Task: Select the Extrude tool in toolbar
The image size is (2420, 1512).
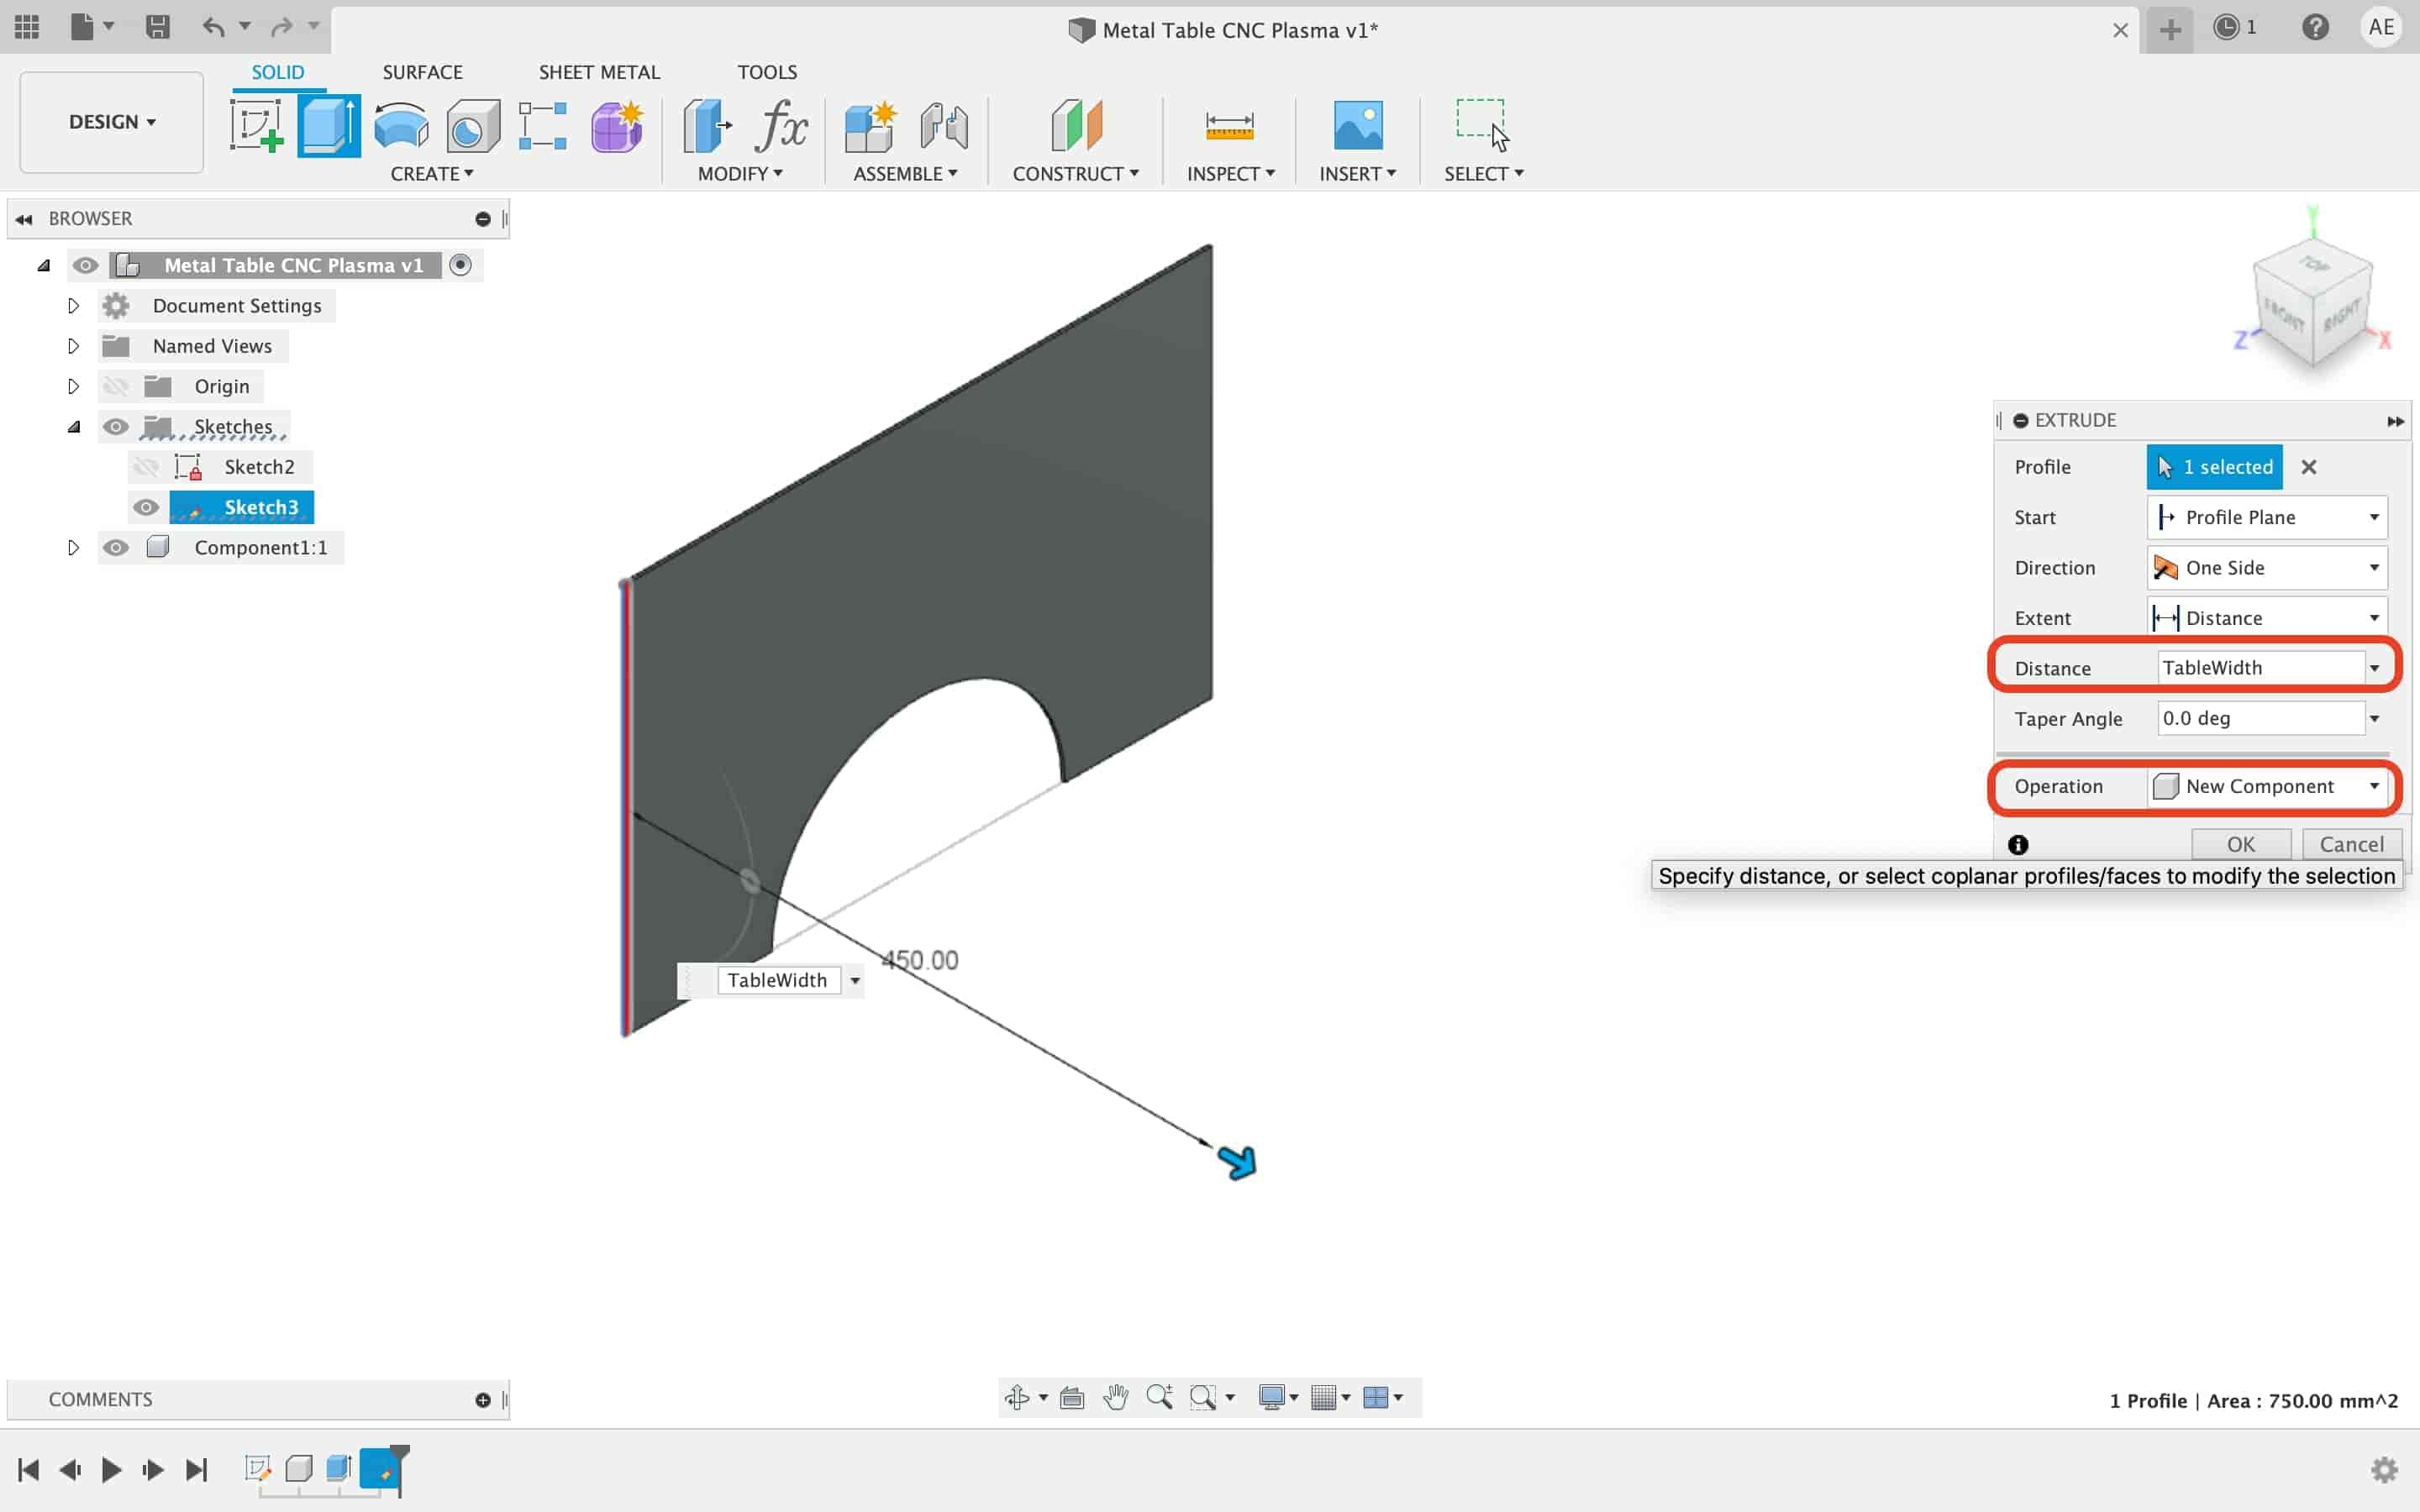Action: pos(329,126)
